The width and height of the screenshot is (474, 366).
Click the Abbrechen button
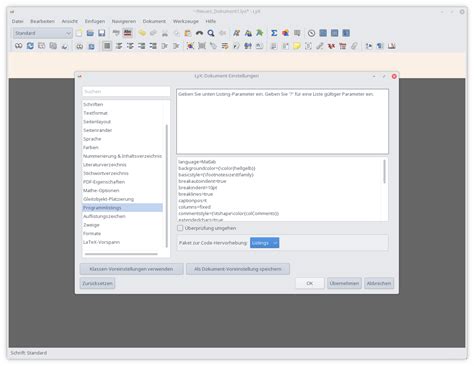coord(379,283)
